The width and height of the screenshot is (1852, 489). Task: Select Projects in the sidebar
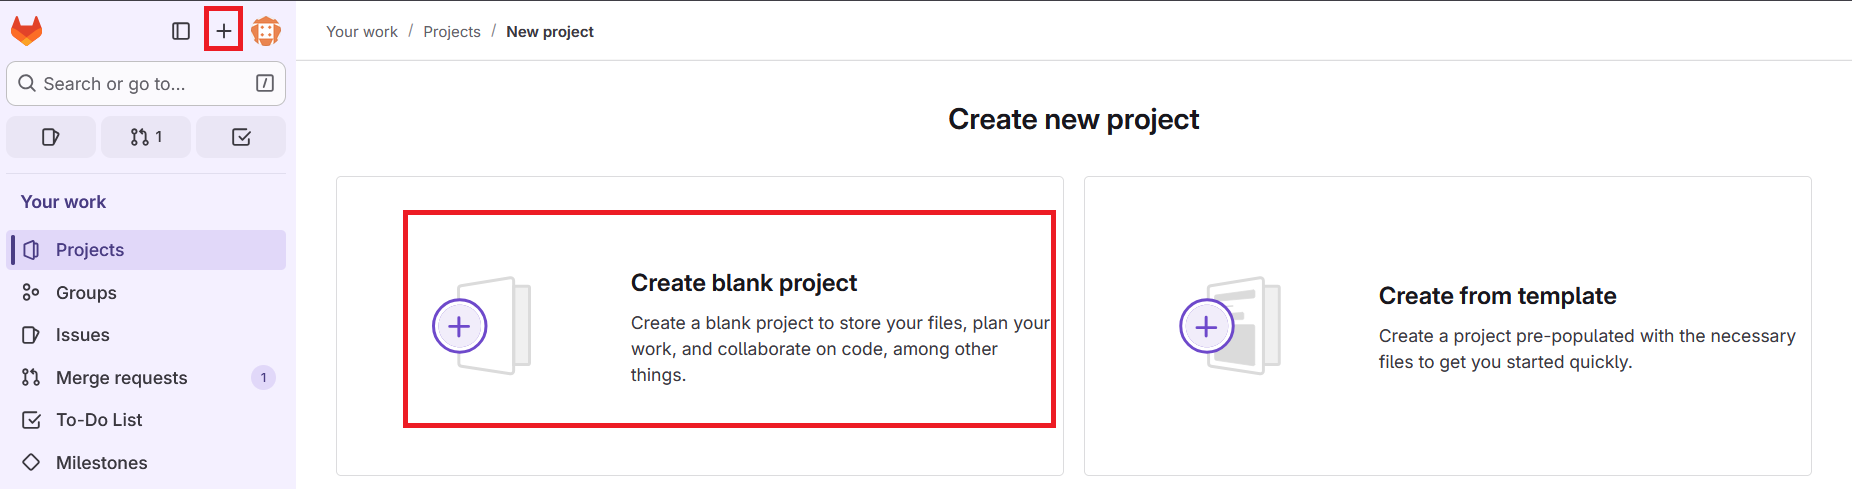click(x=90, y=250)
